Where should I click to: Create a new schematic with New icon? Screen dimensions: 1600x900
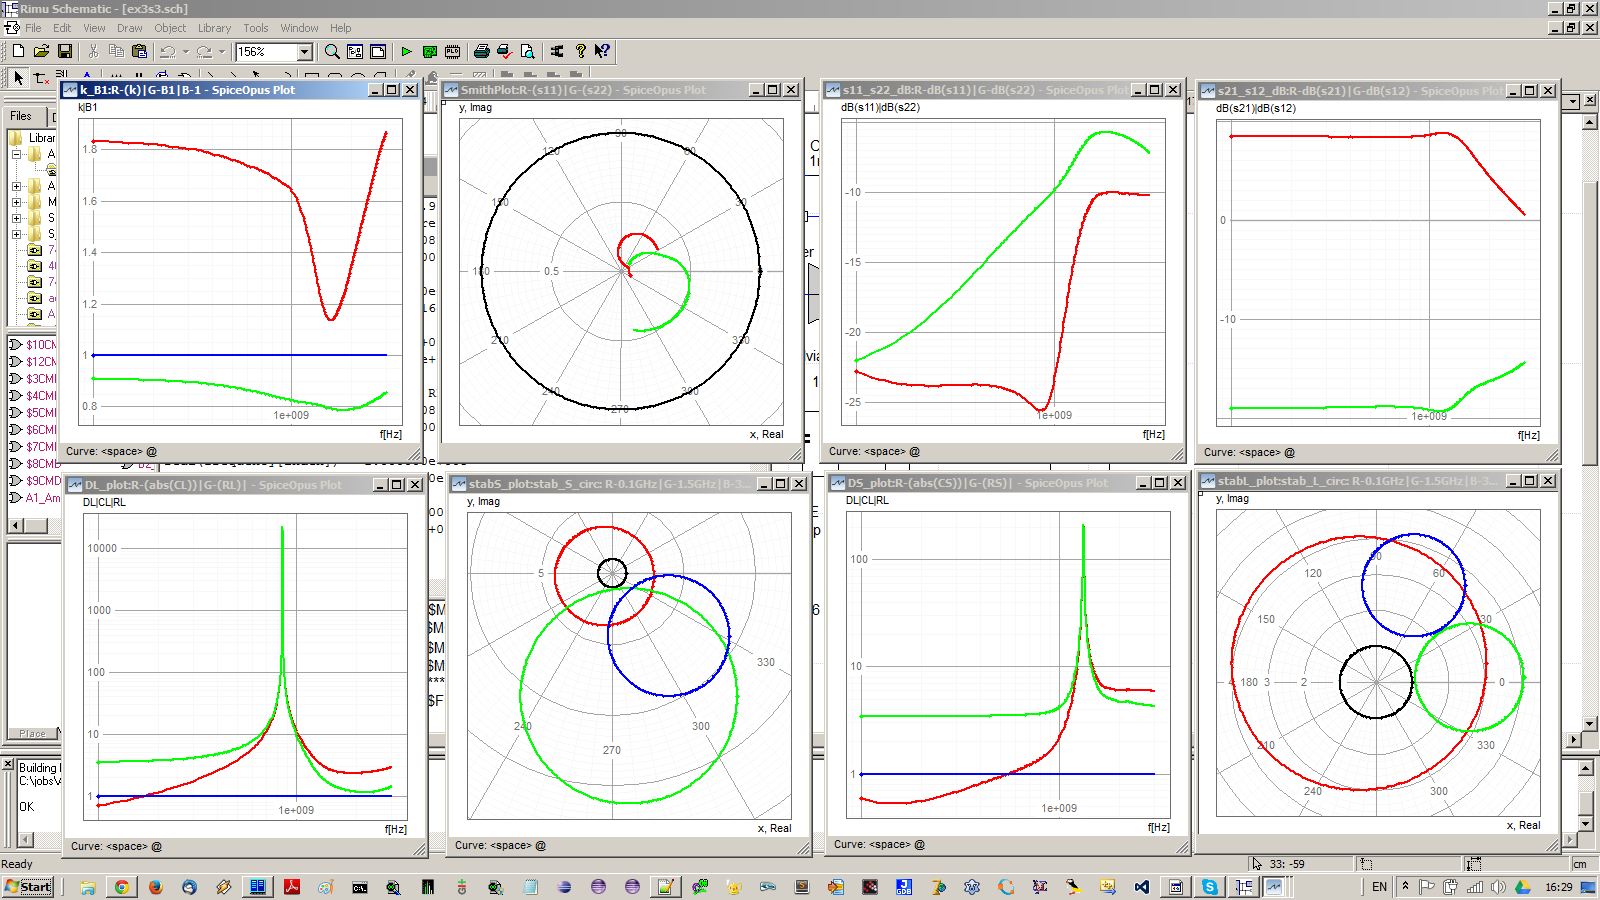click(18, 51)
